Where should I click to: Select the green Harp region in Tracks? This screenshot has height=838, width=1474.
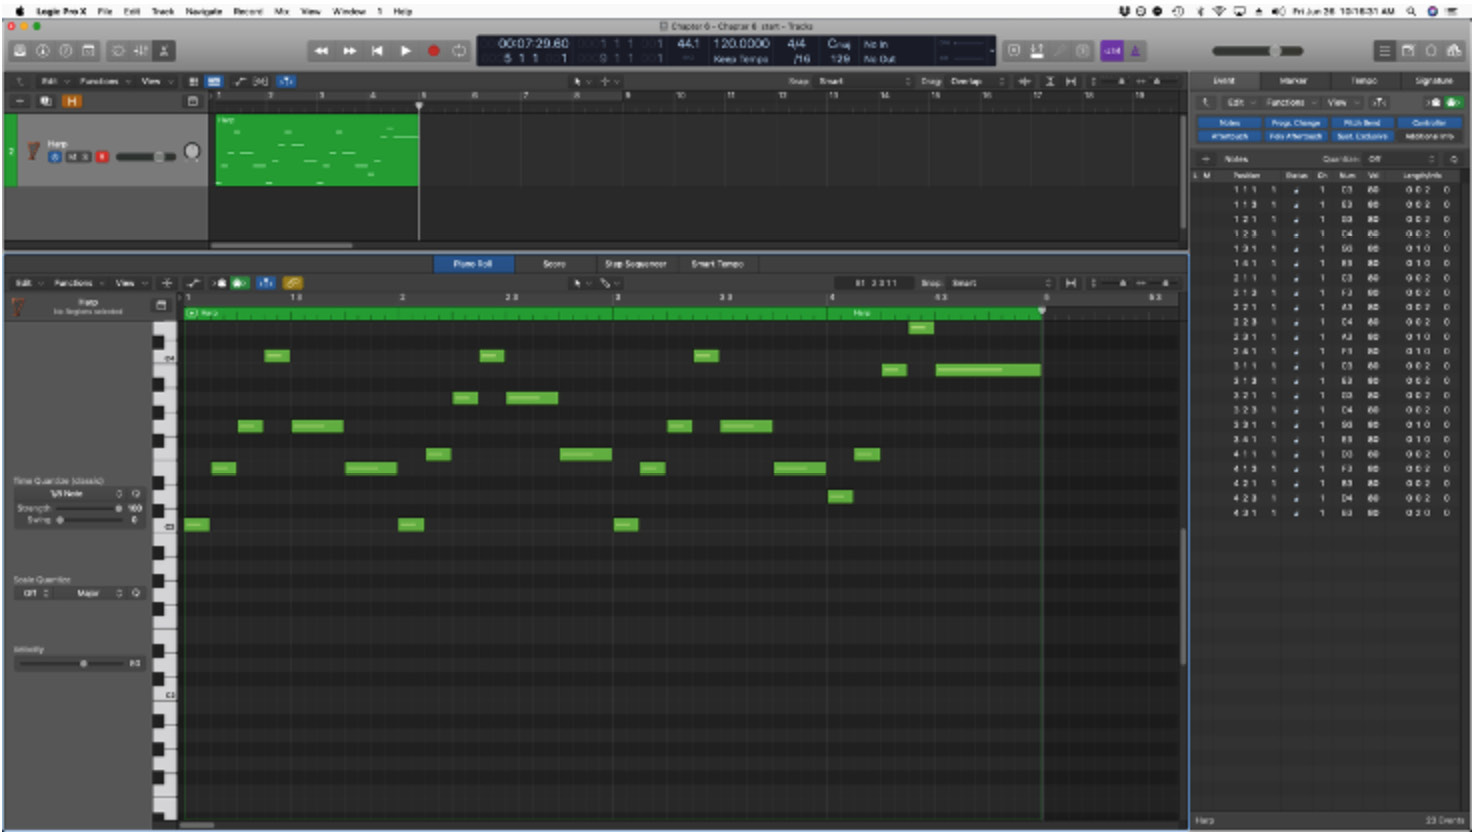pos(317,150)
